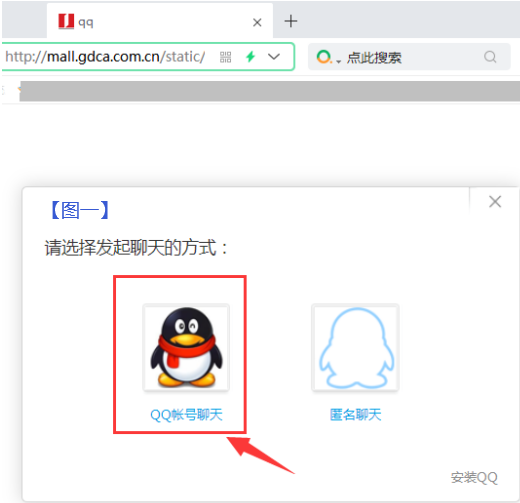This screenshot has height=503, width=520.
Task: Open a new tab with plus icon
Action: tap(291, 21)
